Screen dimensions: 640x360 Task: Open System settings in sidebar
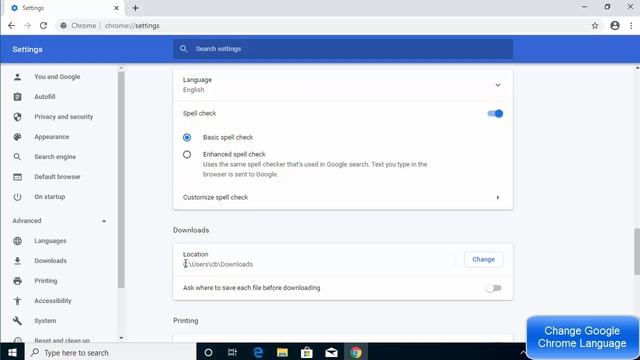[x=45, y=321]
